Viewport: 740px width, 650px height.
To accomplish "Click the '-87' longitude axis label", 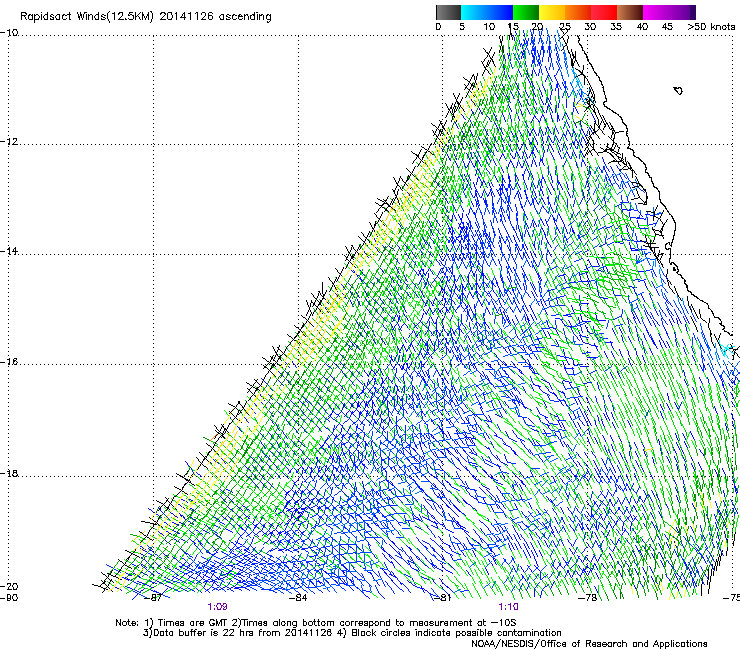I will 153,598.
